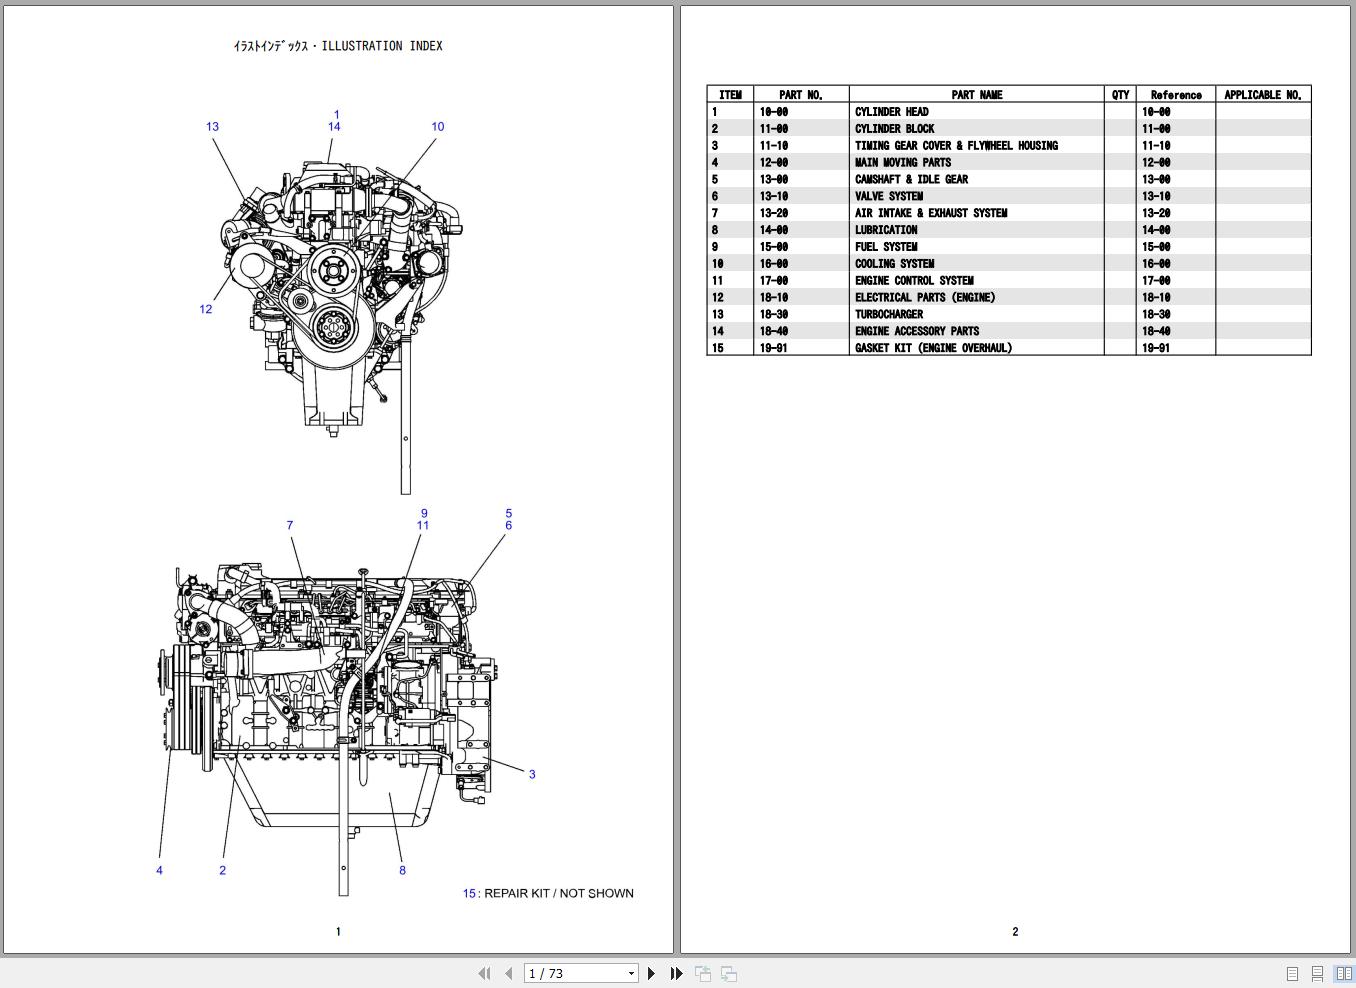Click ELECTRICAL PARTS (ENGINE) entry
The height and width of the screenshot is (988, 1356).
point(925,298)
